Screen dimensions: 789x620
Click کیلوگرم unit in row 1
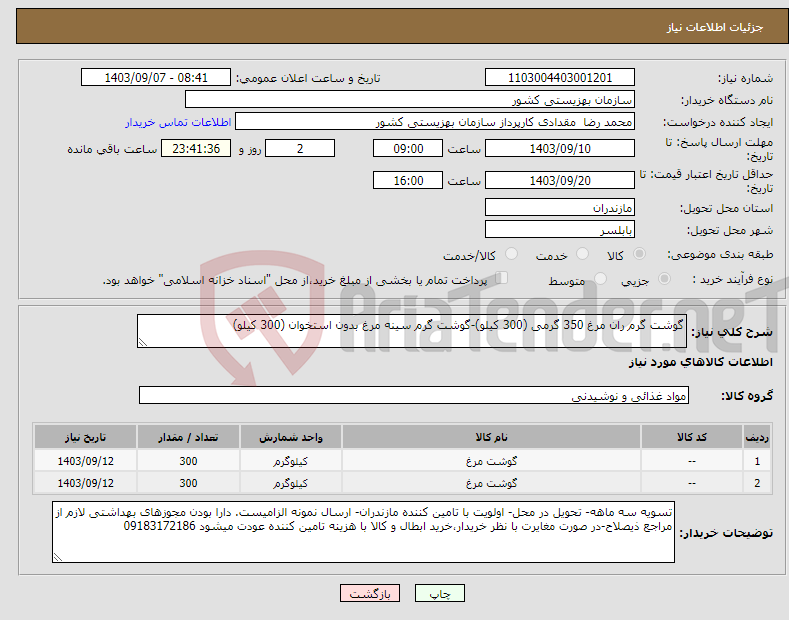click(x=290, y=461)
